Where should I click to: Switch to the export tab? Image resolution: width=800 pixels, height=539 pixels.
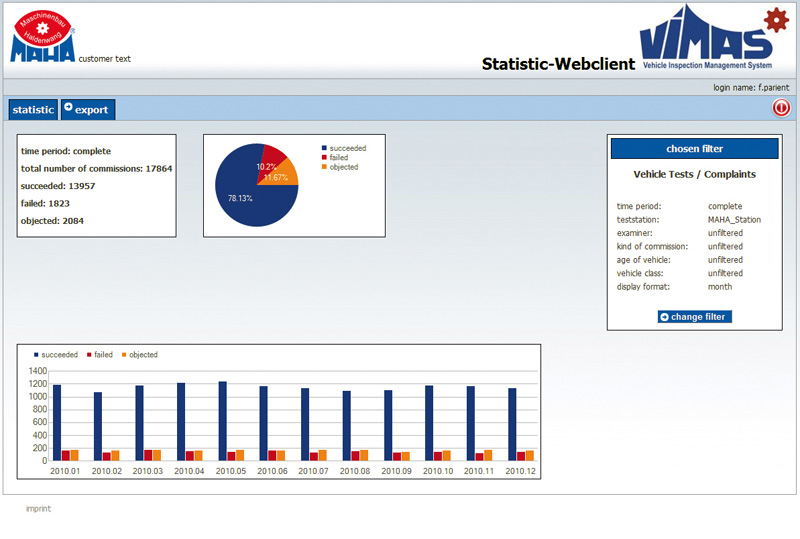(x=89, y=110)
